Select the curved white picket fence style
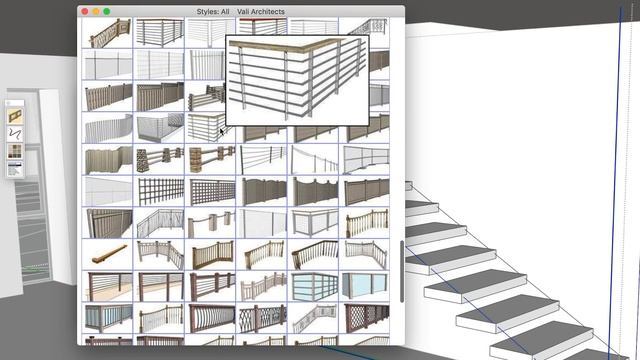The image size is (640, 360). click(108, 128)
